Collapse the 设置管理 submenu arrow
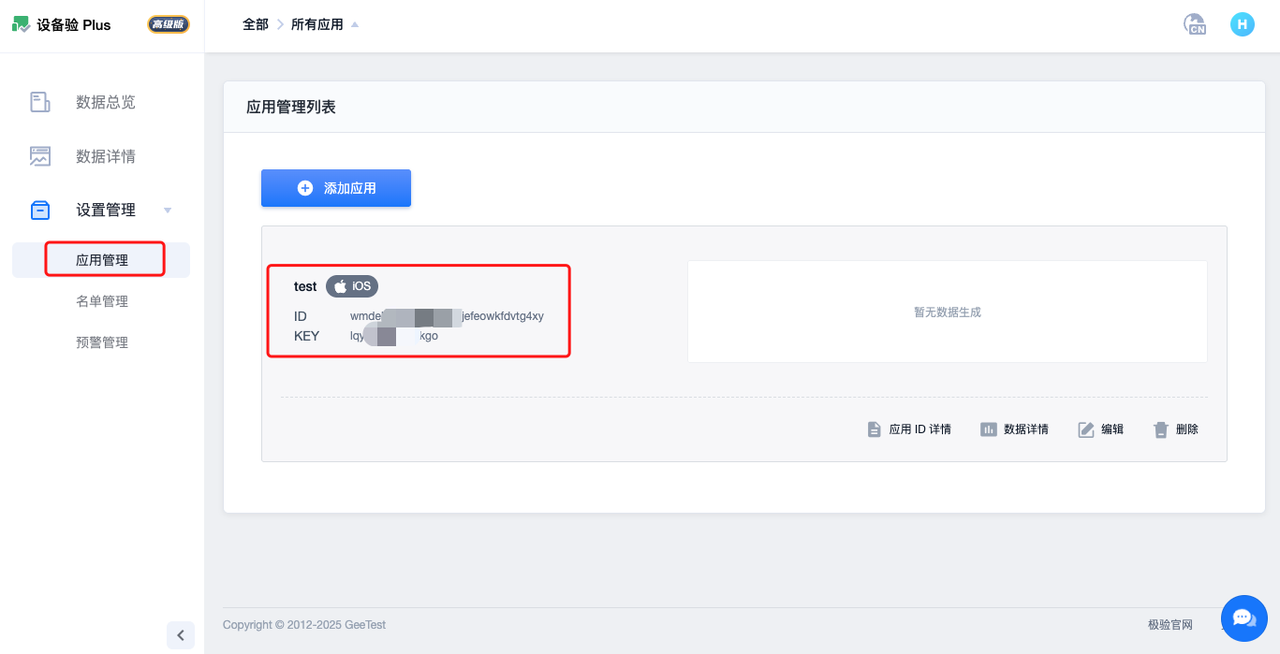The image size is (1280, 654). (168, 210)
